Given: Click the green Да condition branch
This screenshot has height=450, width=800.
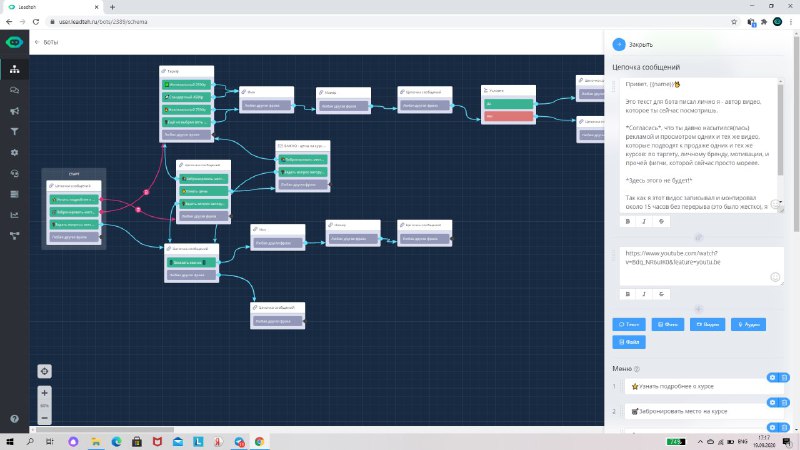Looking at the screenshot, I should [x=508, y=104].
